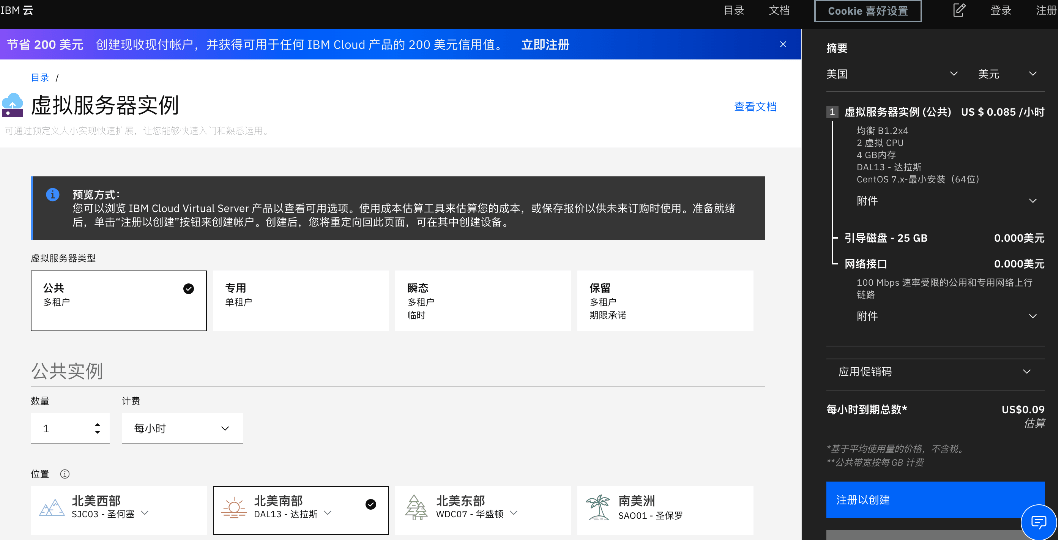Click the 注册以创建 button
1058x540 pixels.
(935, 500)
